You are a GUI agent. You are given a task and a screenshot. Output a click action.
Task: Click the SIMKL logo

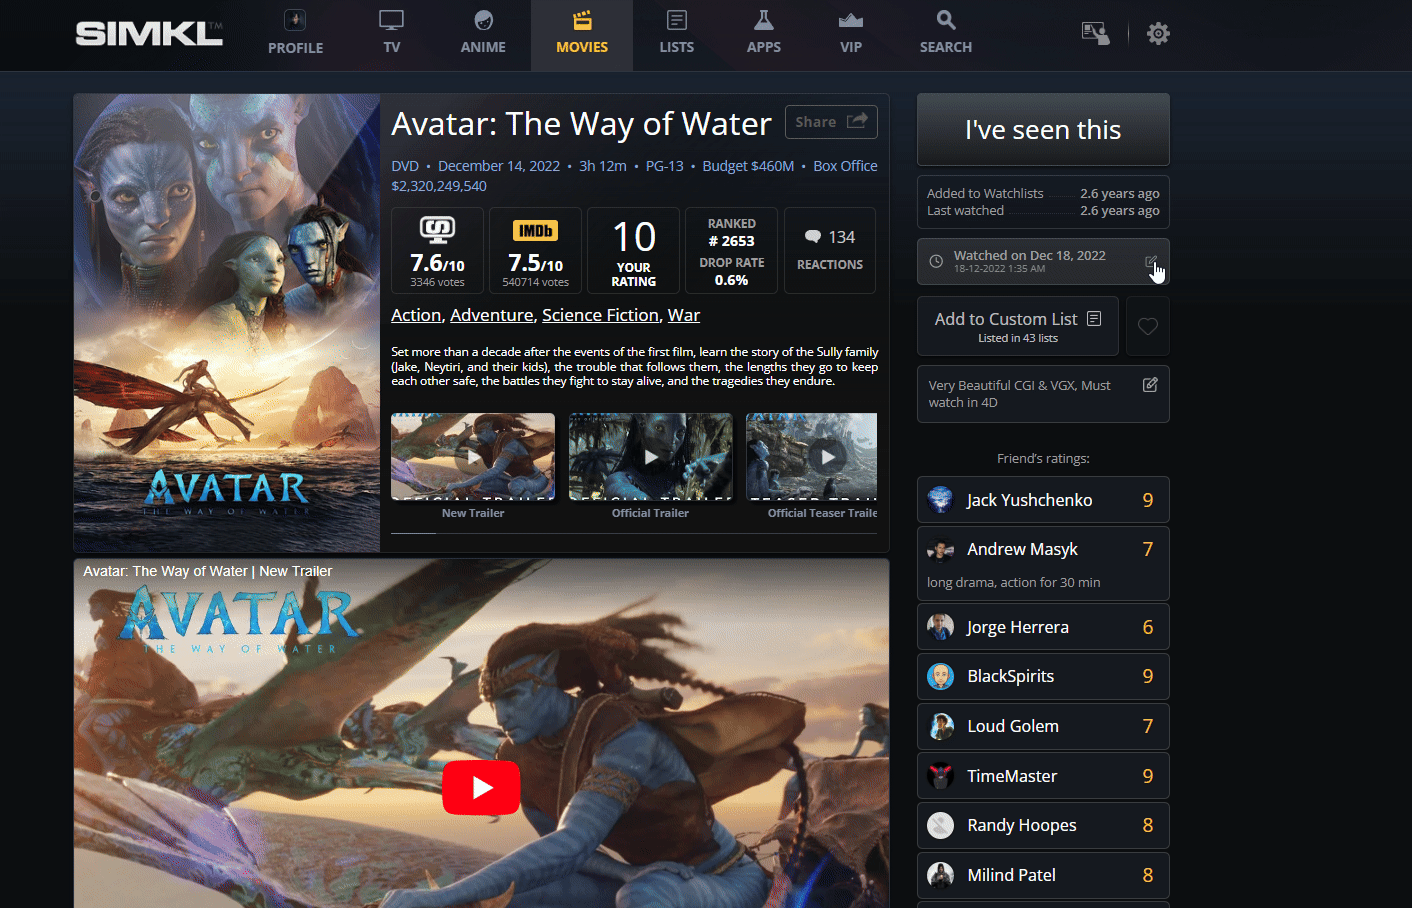(149, 34)
